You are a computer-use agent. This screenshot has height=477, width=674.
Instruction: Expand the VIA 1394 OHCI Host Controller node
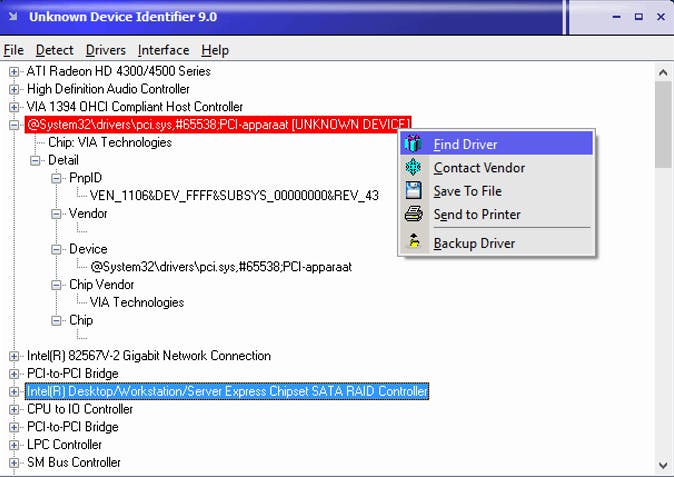(14, 107)
